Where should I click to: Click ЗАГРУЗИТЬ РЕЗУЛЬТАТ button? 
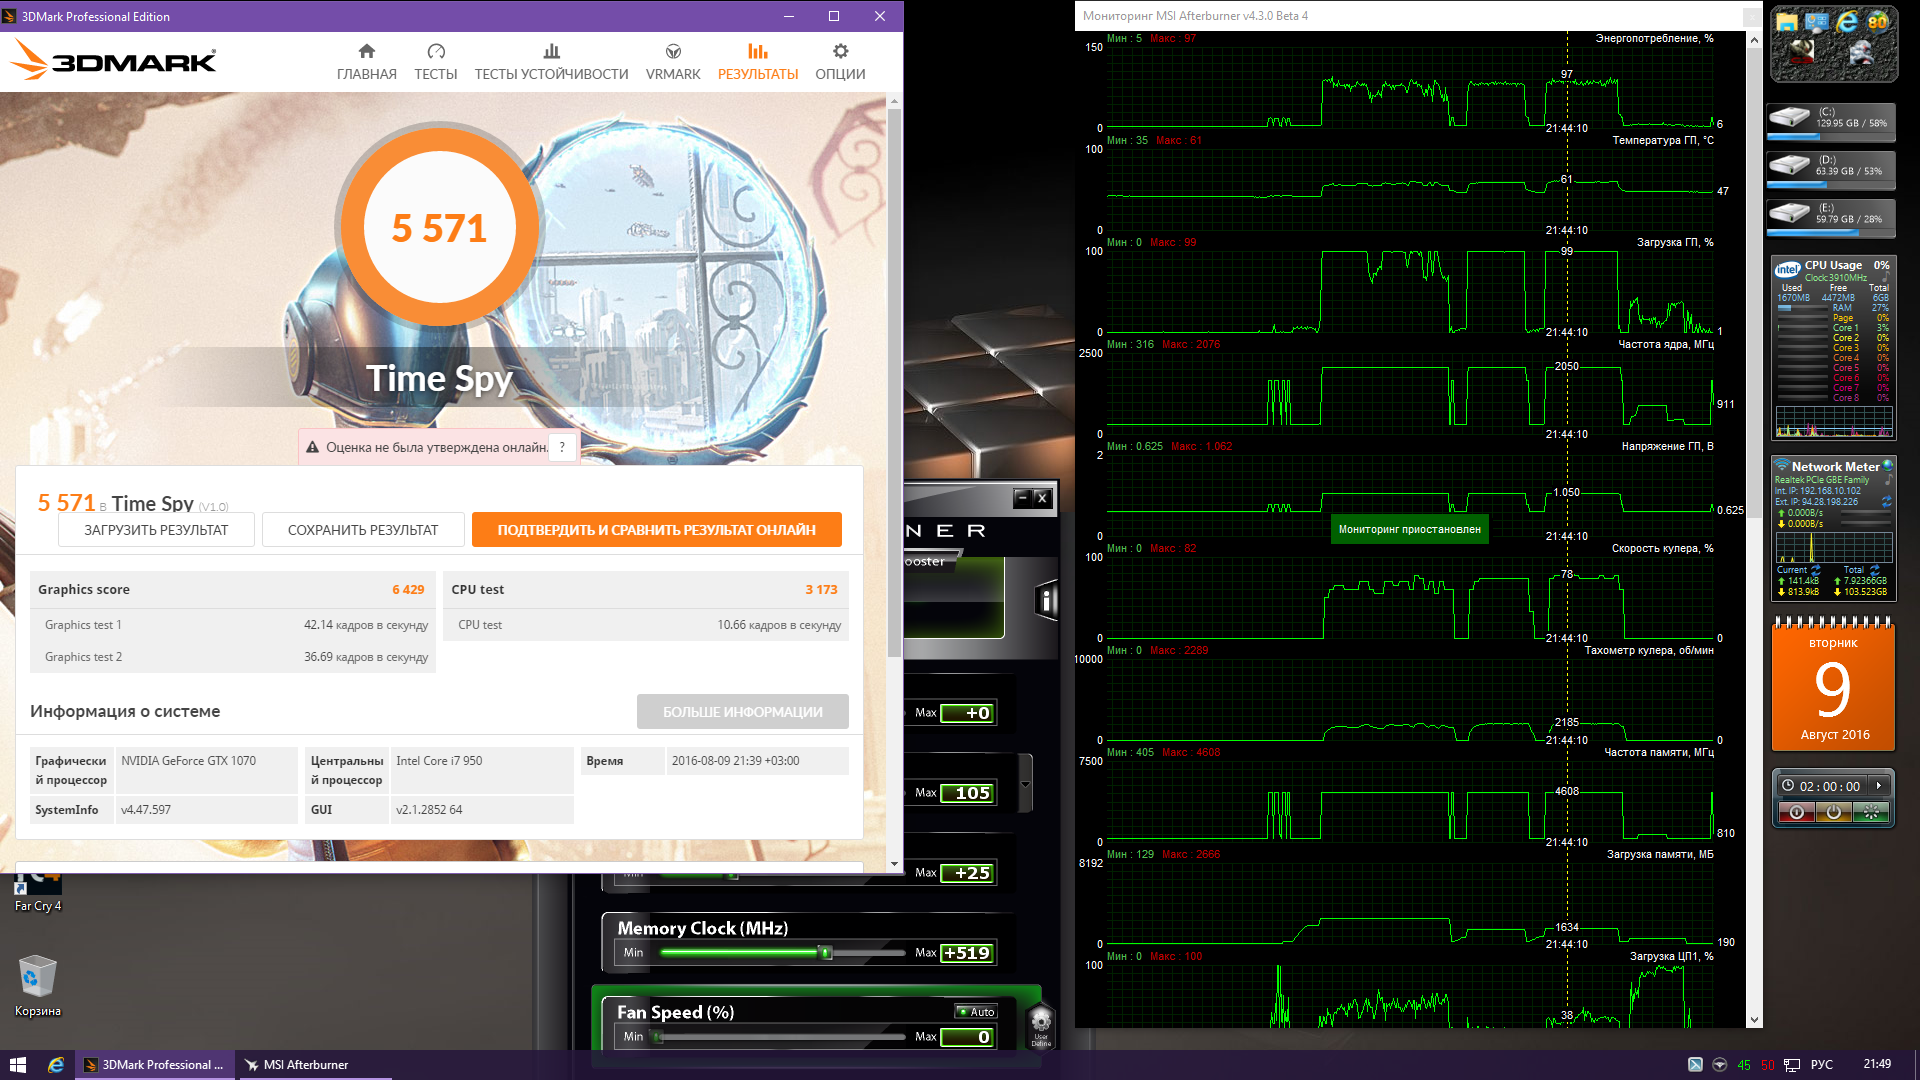pos(156,530)
